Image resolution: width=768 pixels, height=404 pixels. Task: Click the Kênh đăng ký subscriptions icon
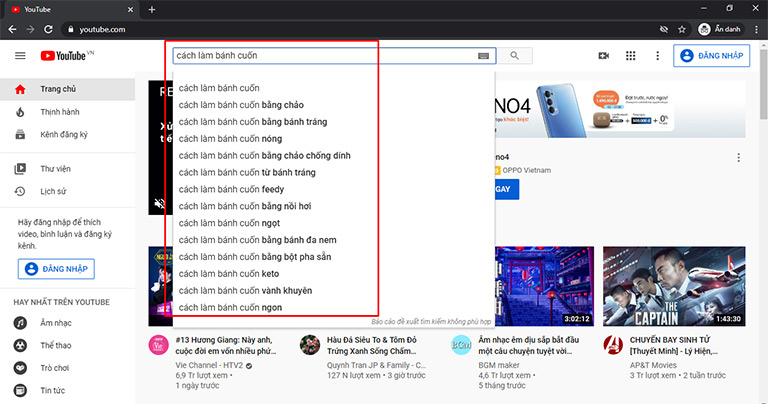pyautogui.click(x=20, y=135)
